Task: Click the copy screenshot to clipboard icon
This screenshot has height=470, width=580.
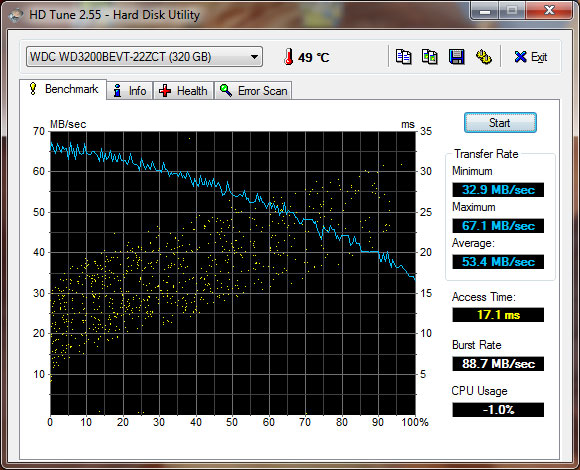Action: pos(430,57)
